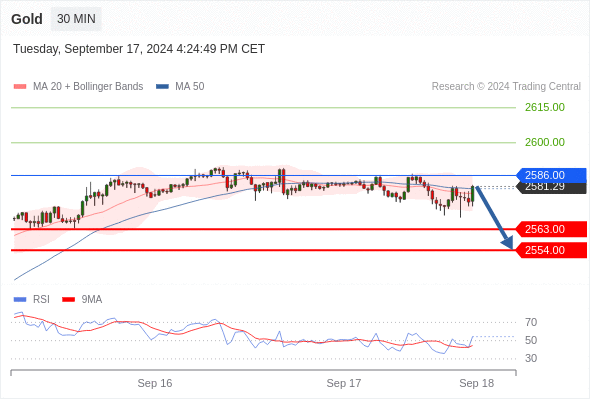The width and height of the screenshot is (590, 400).
Task: Click the Sep 18 date axis label
Action: point(476,383)
